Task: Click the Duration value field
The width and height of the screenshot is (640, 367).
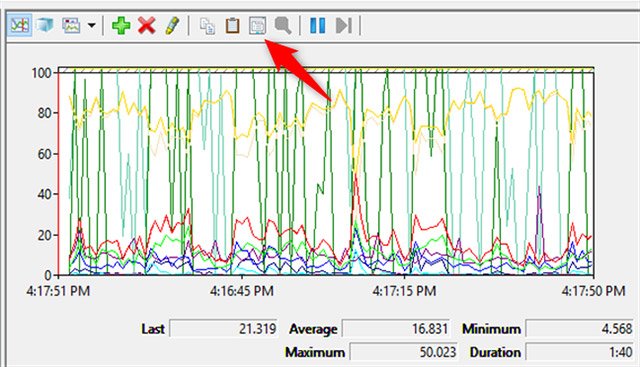Action: pos(579,352)
